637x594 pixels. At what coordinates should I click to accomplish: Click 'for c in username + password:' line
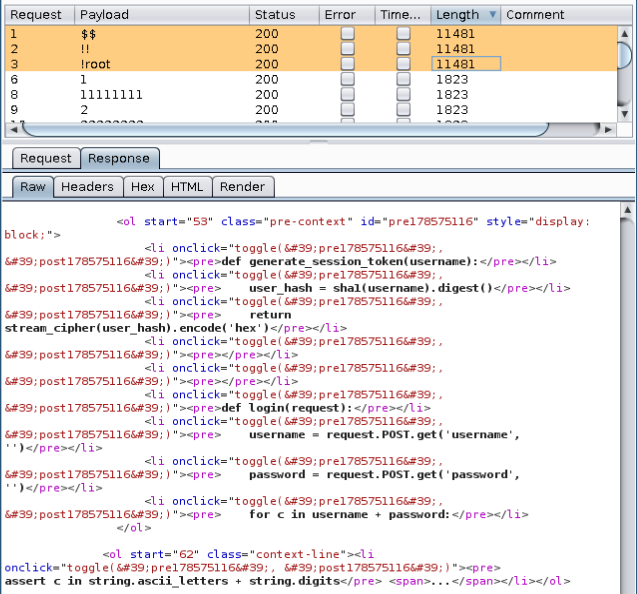(349, 514)
